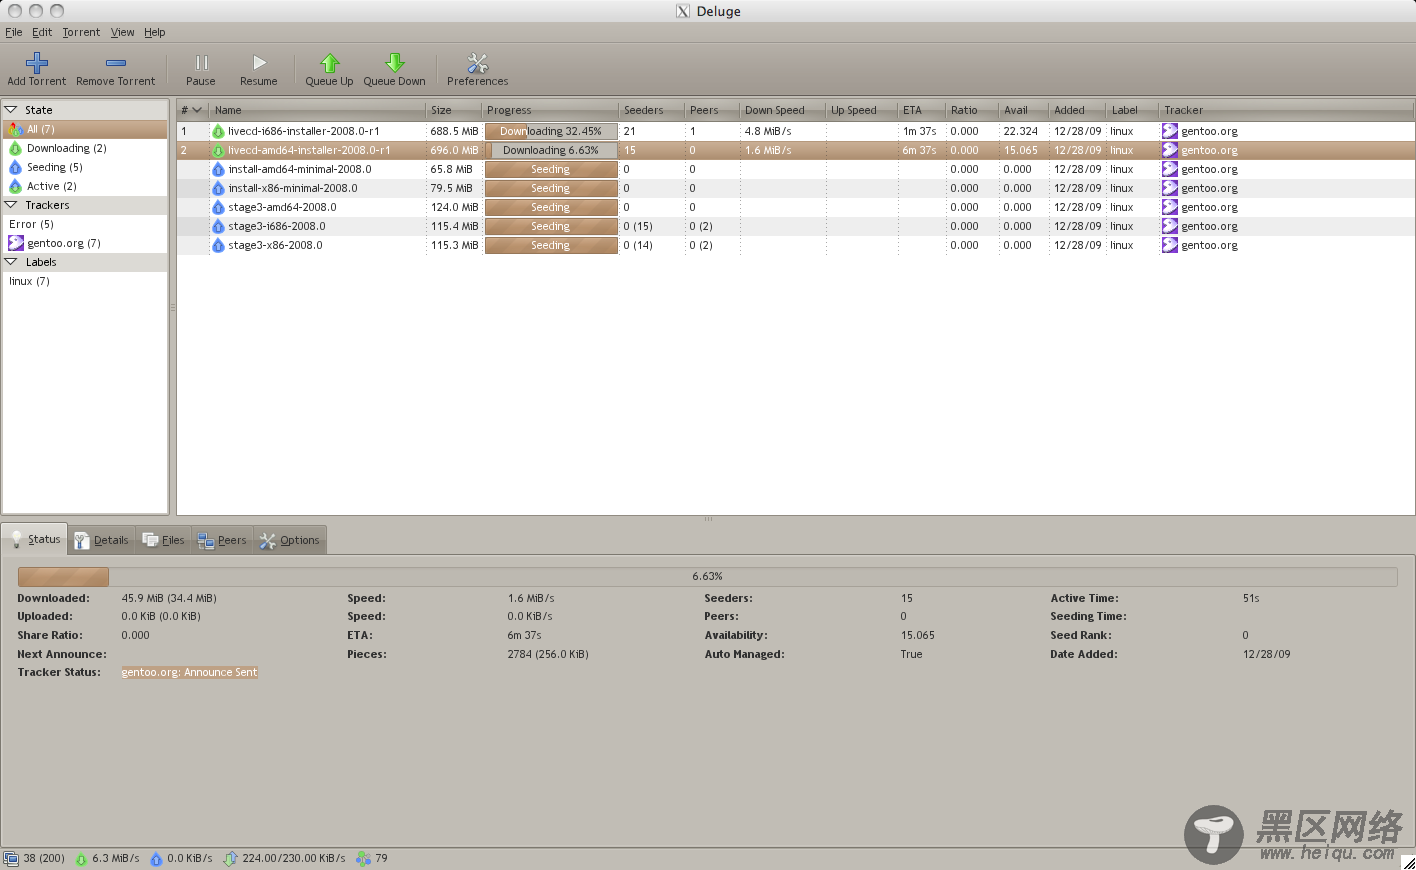Click seeding icon of install-amd64-minimal-2008.0
The height and width of the screenshot is (870, 1416).
click(218, 169)
